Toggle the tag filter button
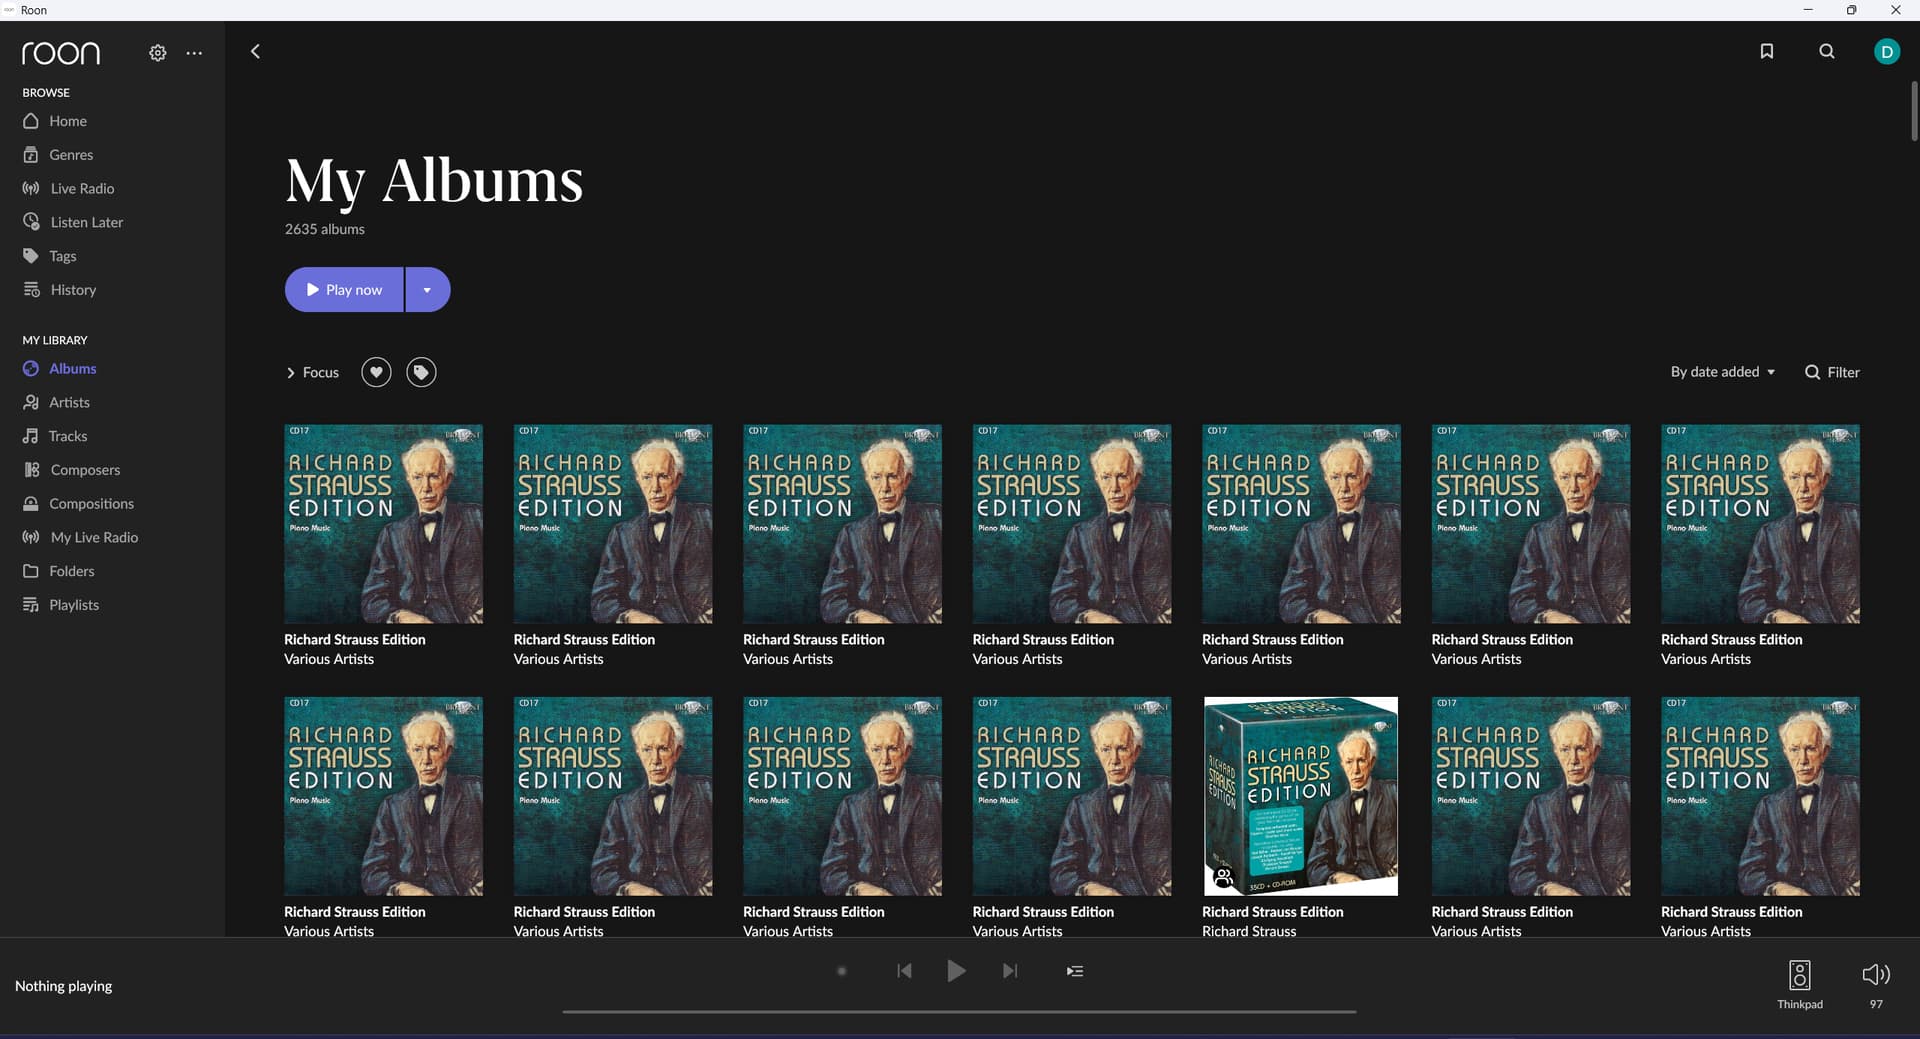This screenshot has width=1920, height=1039. tap(421, 372)
